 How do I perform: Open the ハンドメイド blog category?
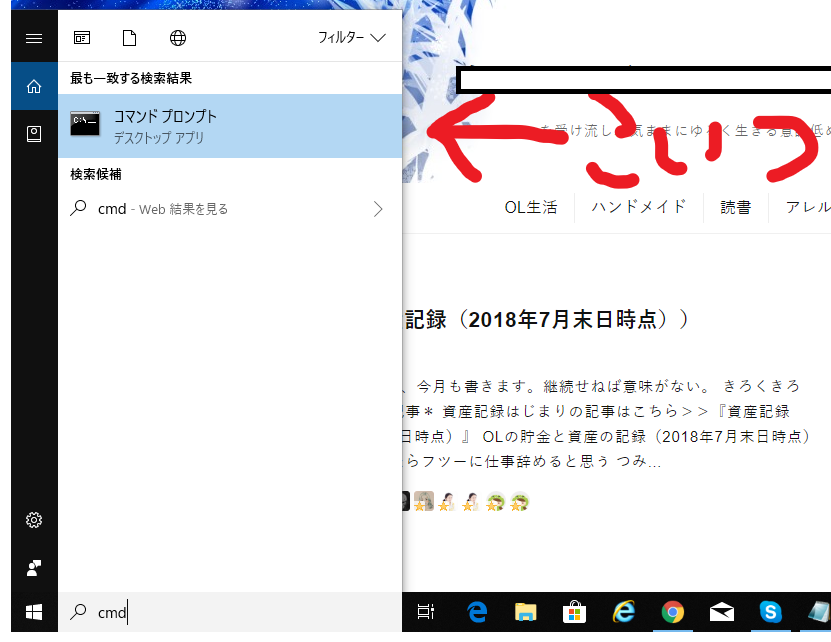pos(639,207)
